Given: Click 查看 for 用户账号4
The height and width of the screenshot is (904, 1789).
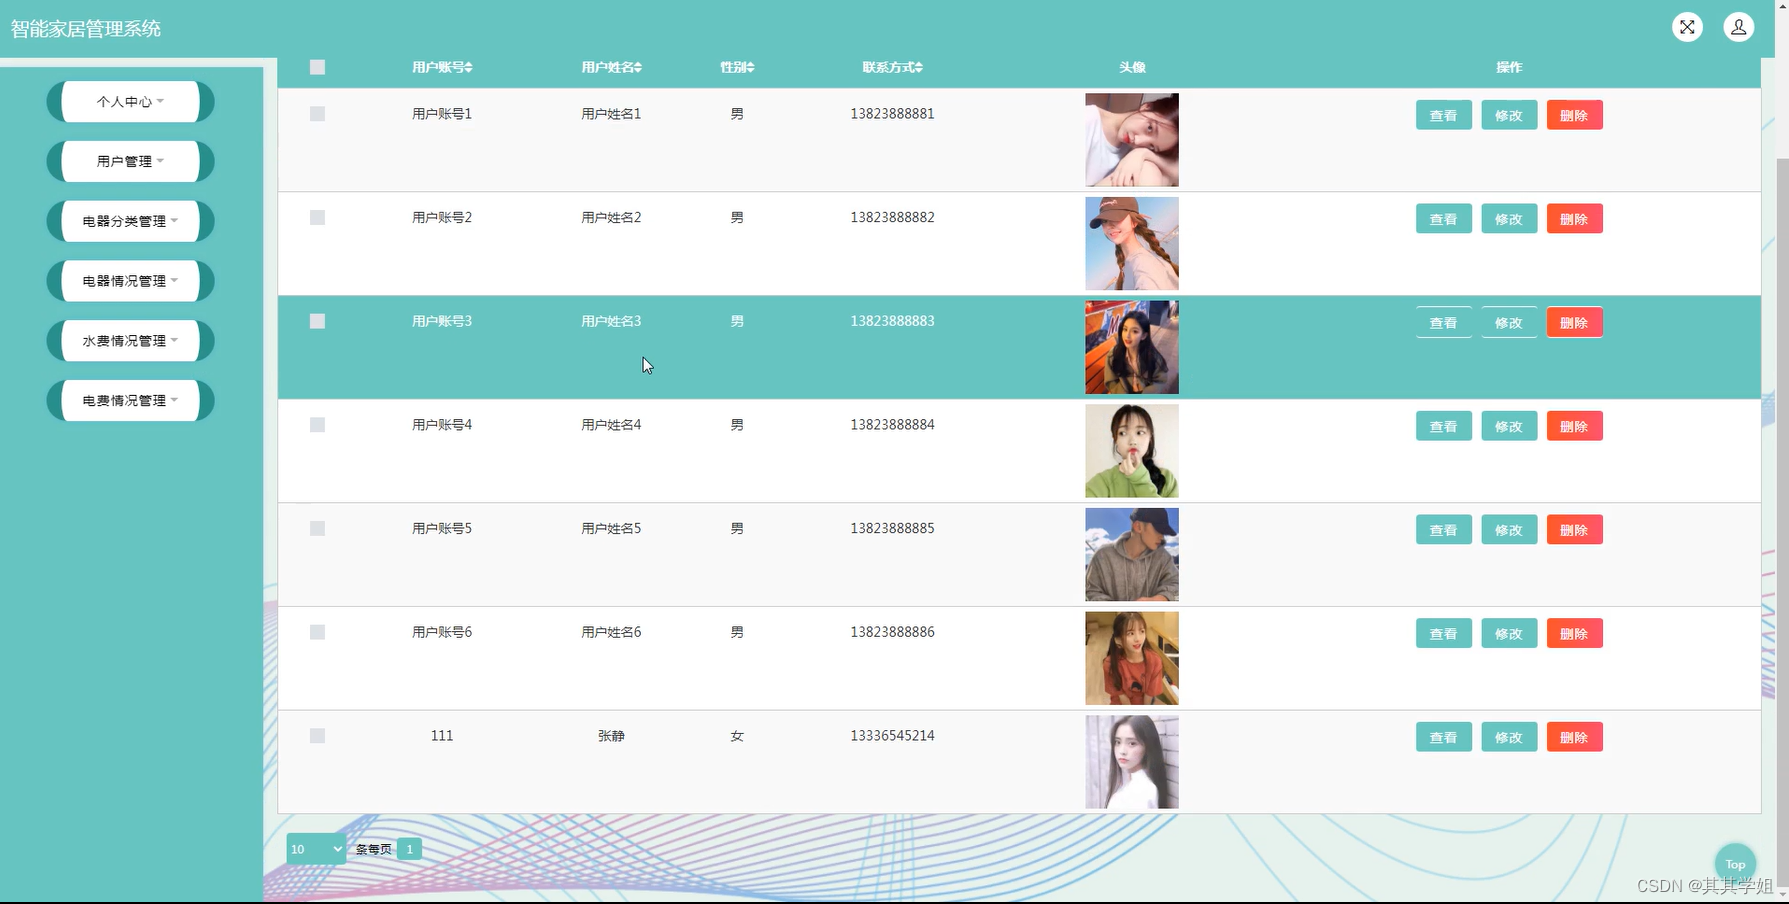Looking at the screenshot, I should 1443,426.
